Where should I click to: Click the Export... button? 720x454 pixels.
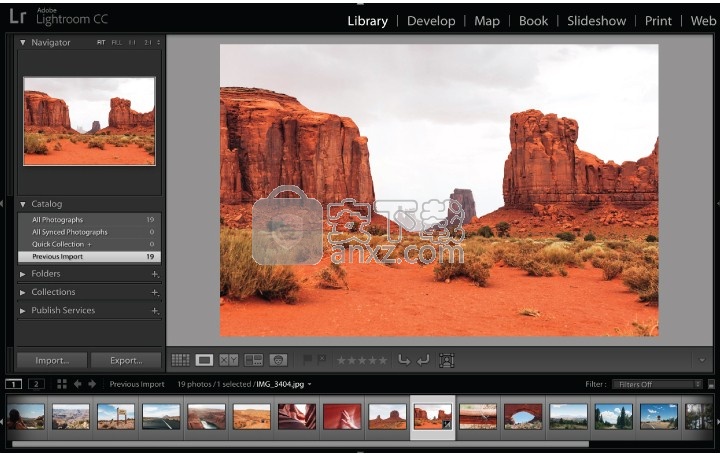(126, 361)
